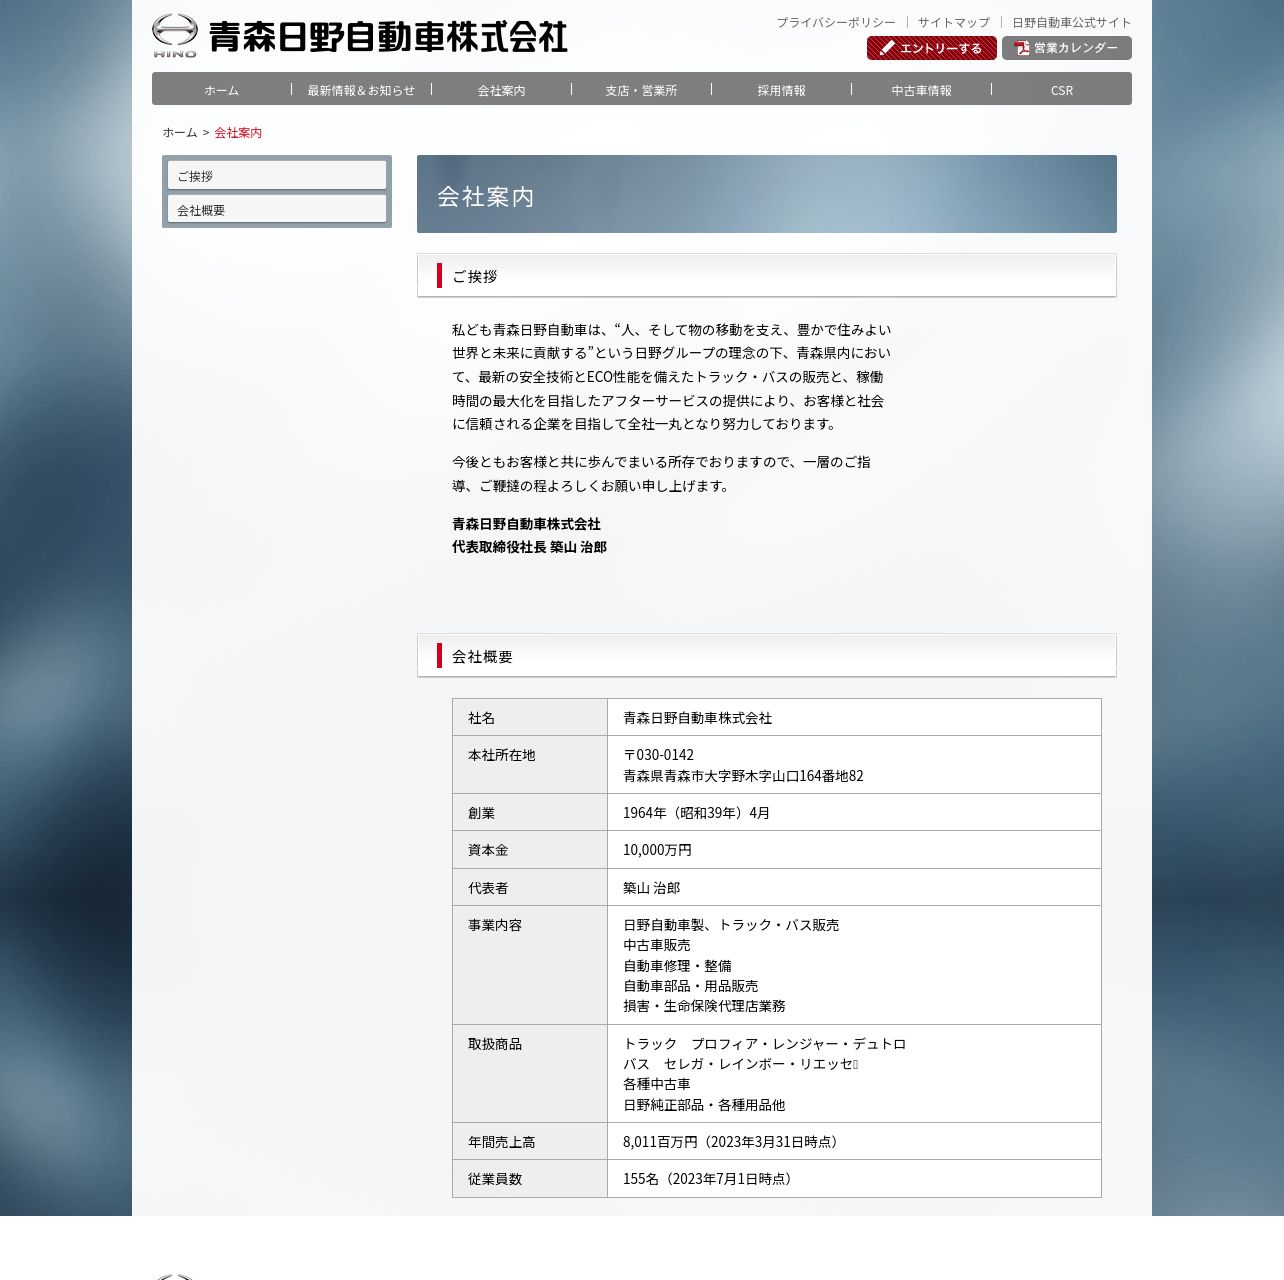Click the PDF icon on the 営業カレンダー button
Screen dimensions: 1284x1280
(1022, 48)
